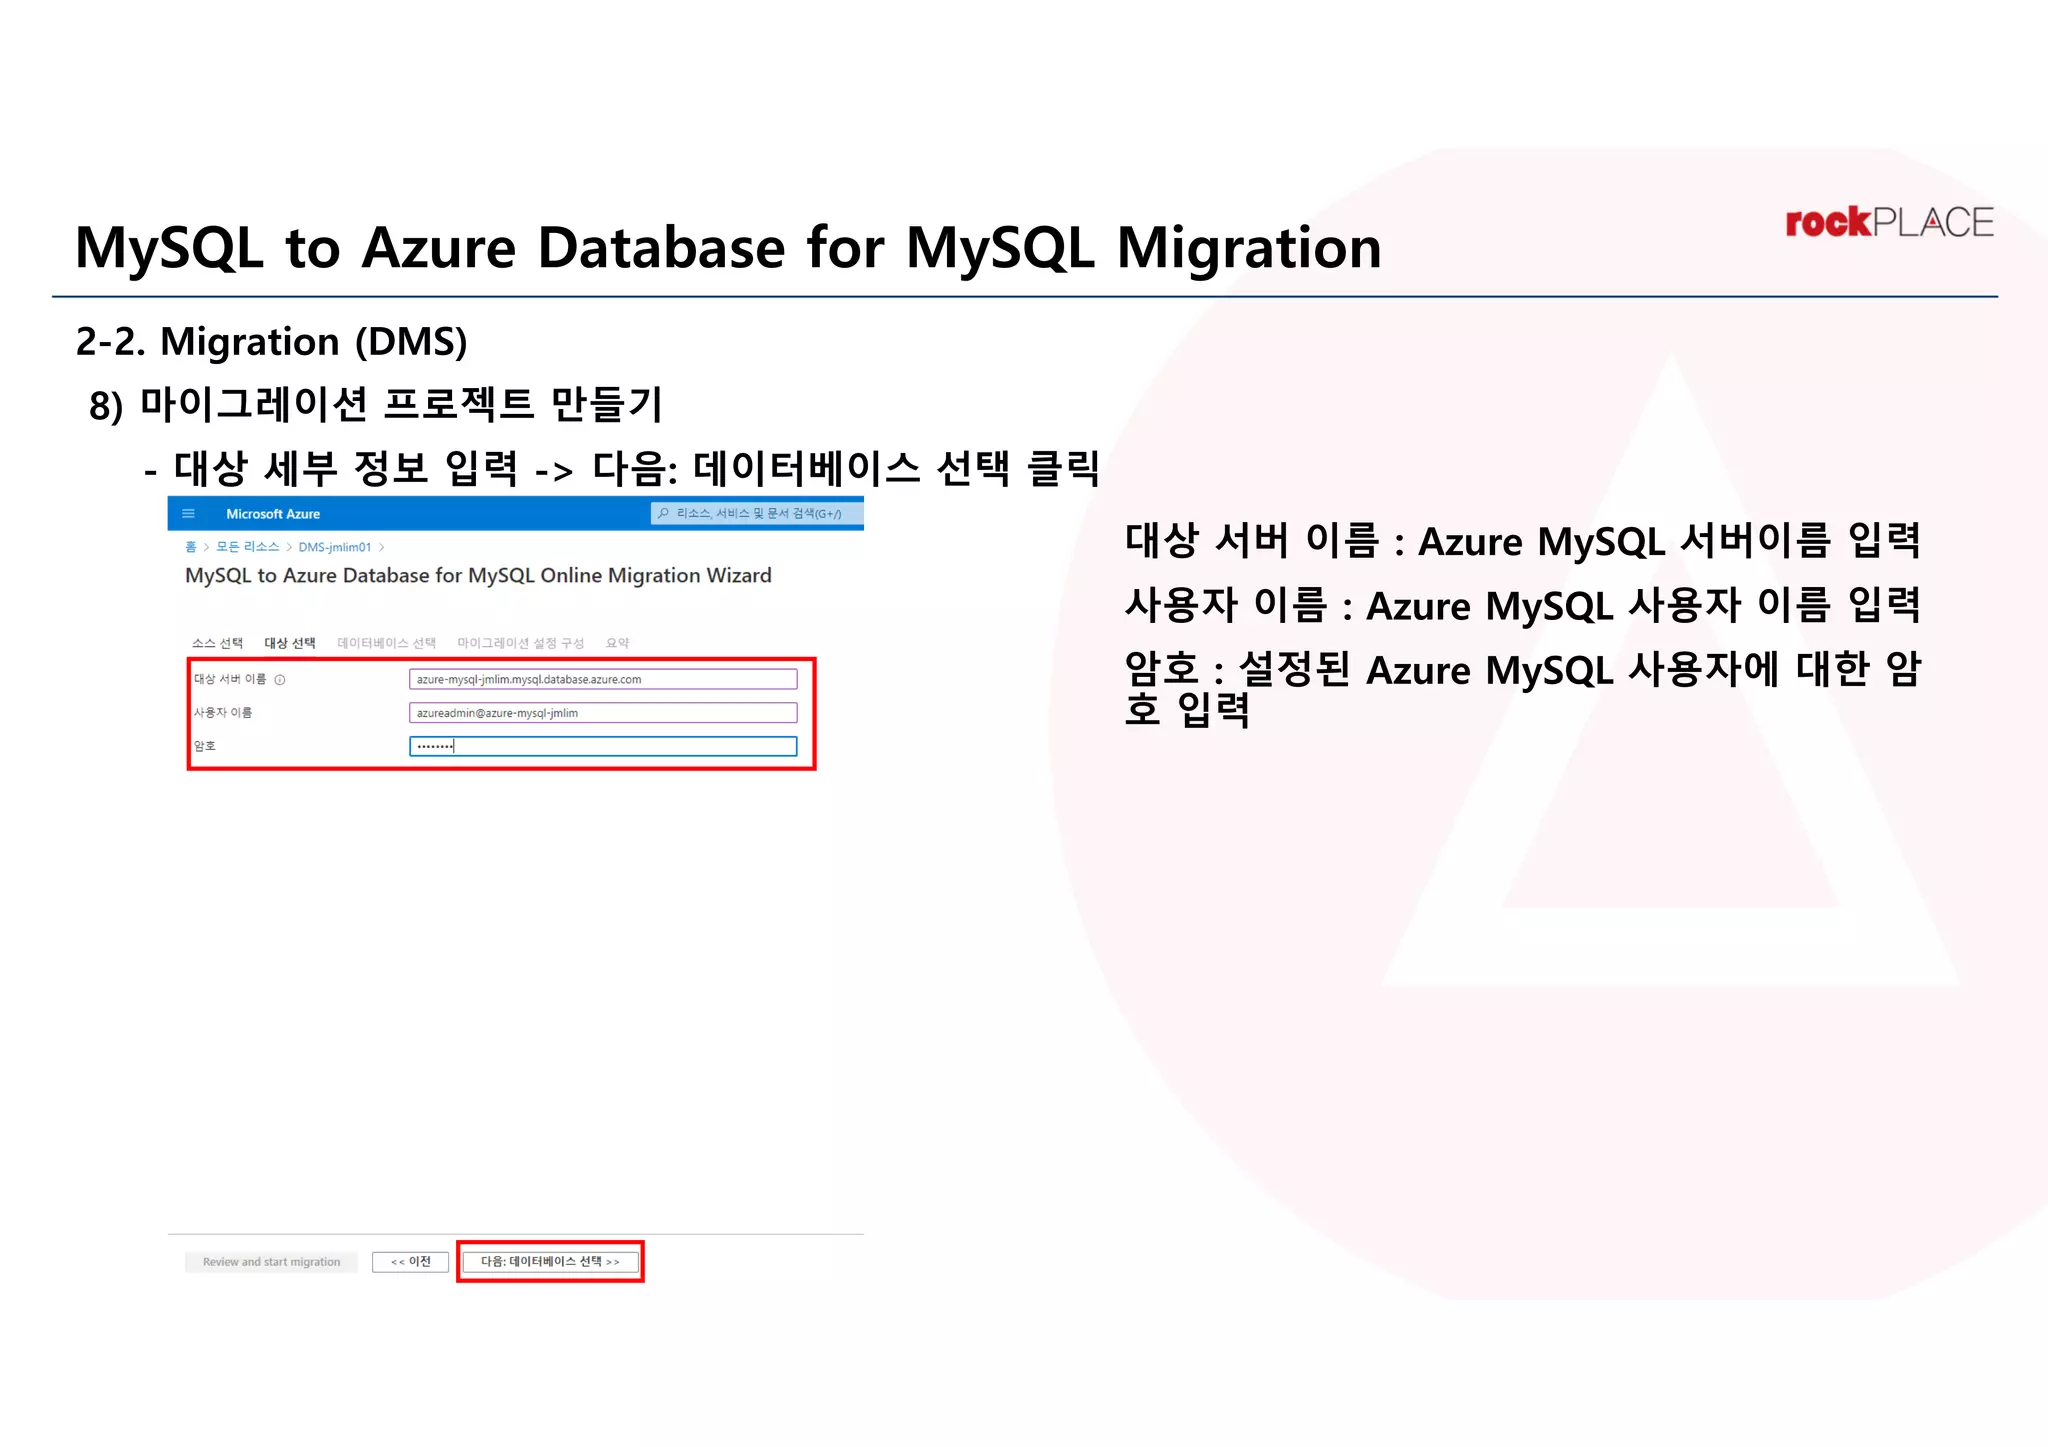Click the 사용자 이름 input field
The image size is (2048, 1447).
pos(603,713)
